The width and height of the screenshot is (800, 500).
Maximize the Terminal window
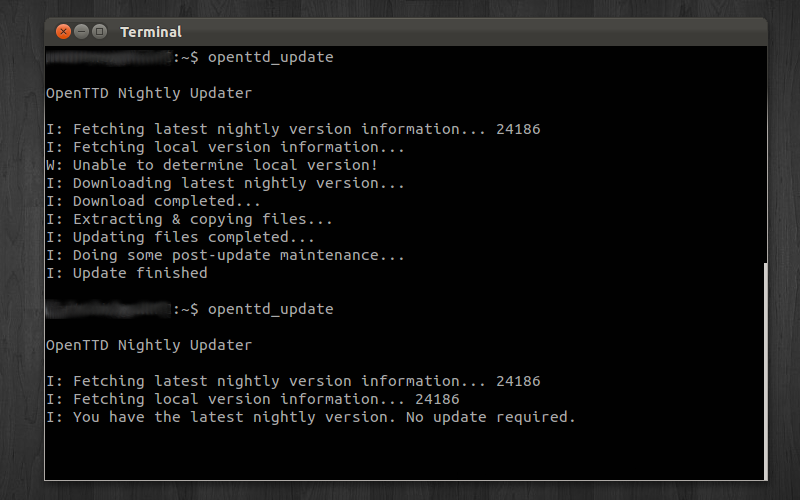tap(100, 32)
